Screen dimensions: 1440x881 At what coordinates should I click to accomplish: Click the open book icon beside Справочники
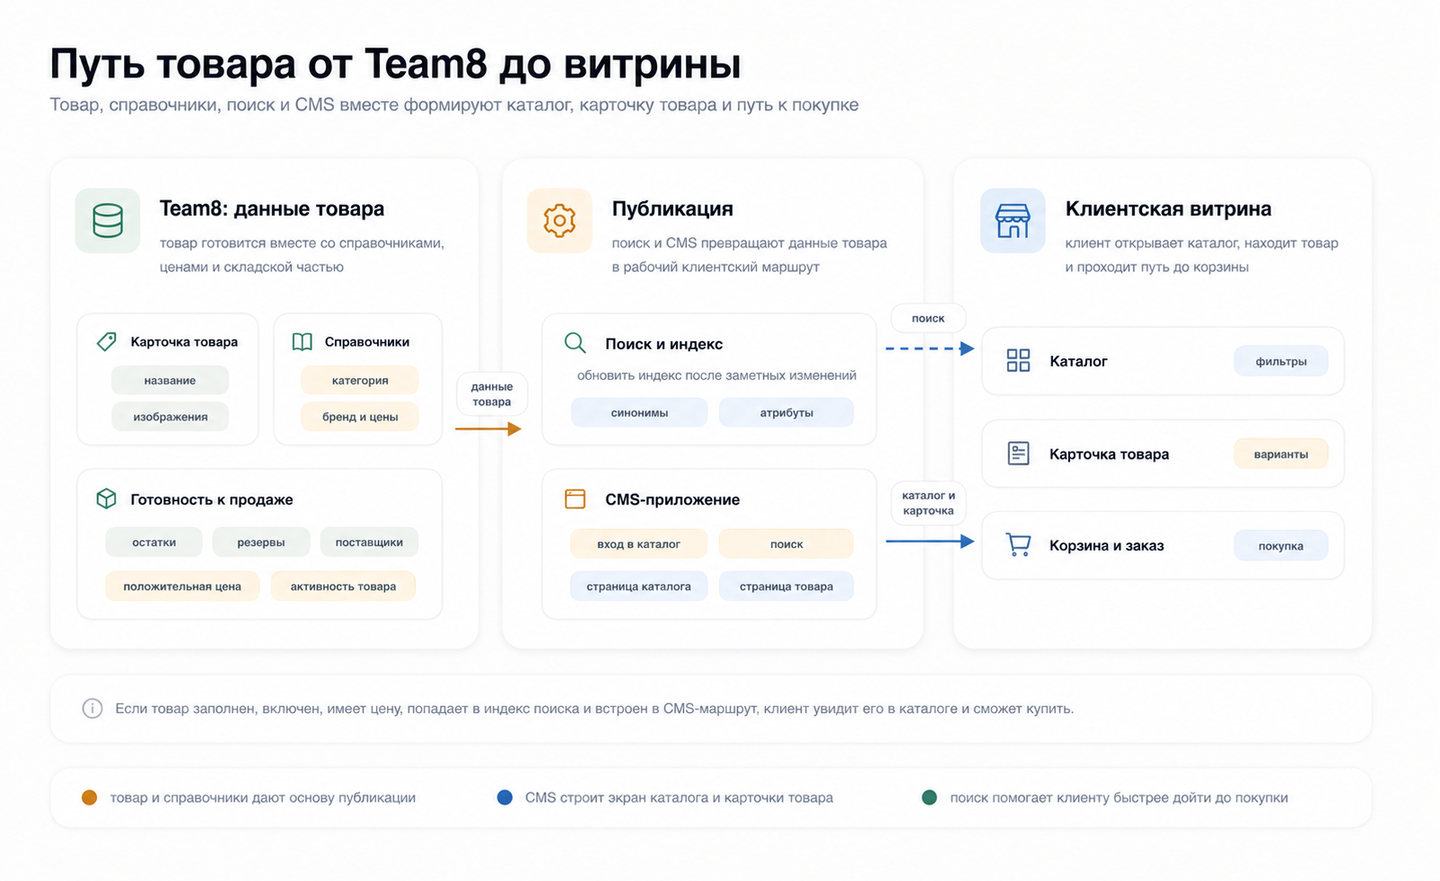click(x=302, y=342)
